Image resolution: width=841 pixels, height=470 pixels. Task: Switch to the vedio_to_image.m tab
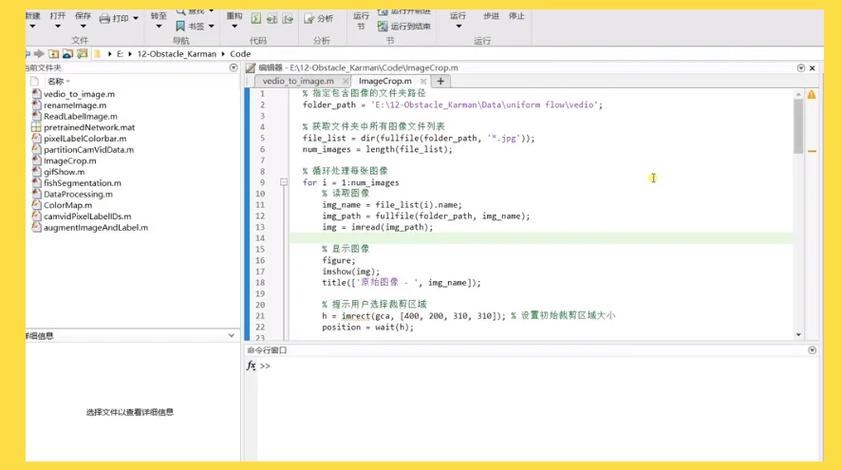tap(297, 81)
